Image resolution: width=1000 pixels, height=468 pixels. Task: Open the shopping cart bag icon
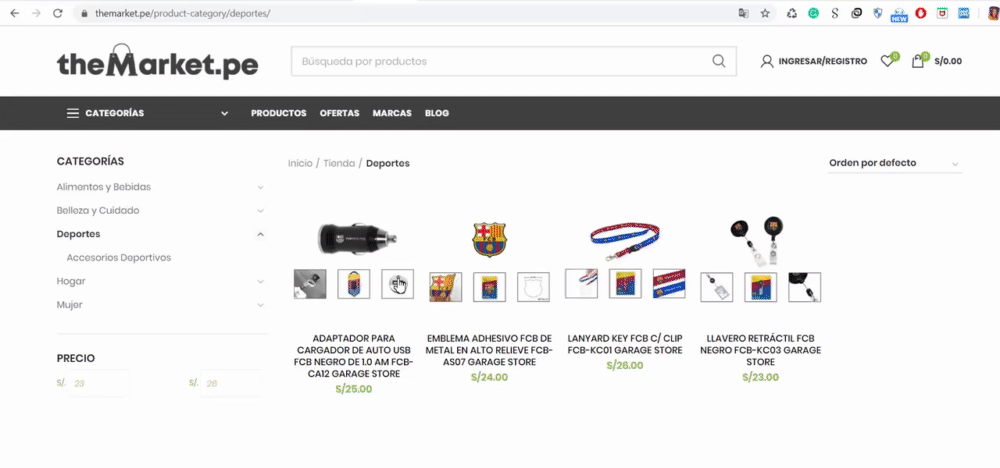[918, 61]
